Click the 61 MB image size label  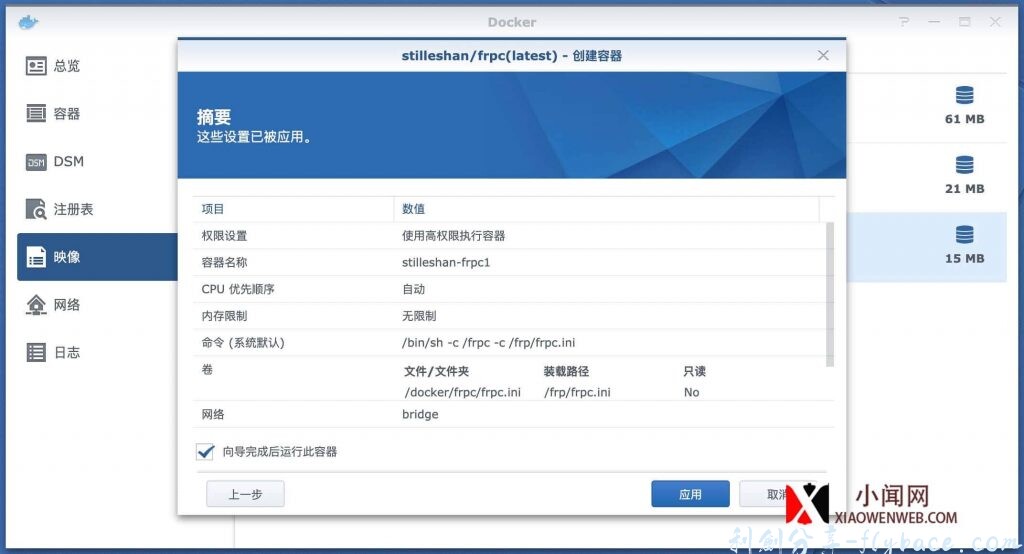click(x=965, y=119)
